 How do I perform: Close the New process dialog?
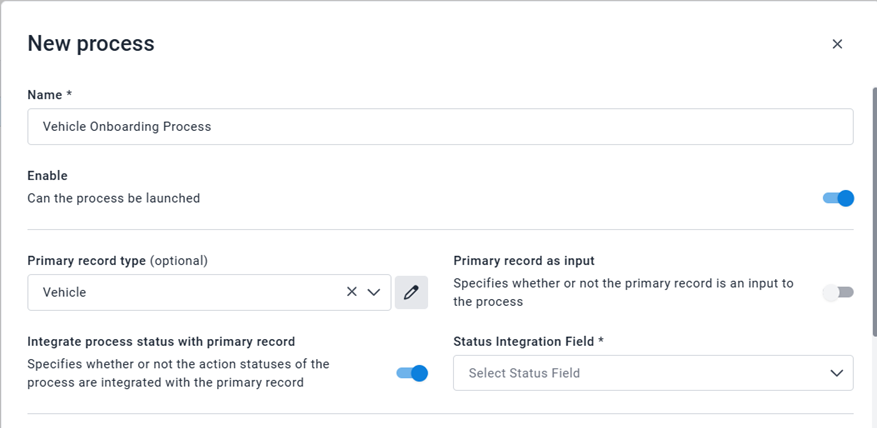837,44
